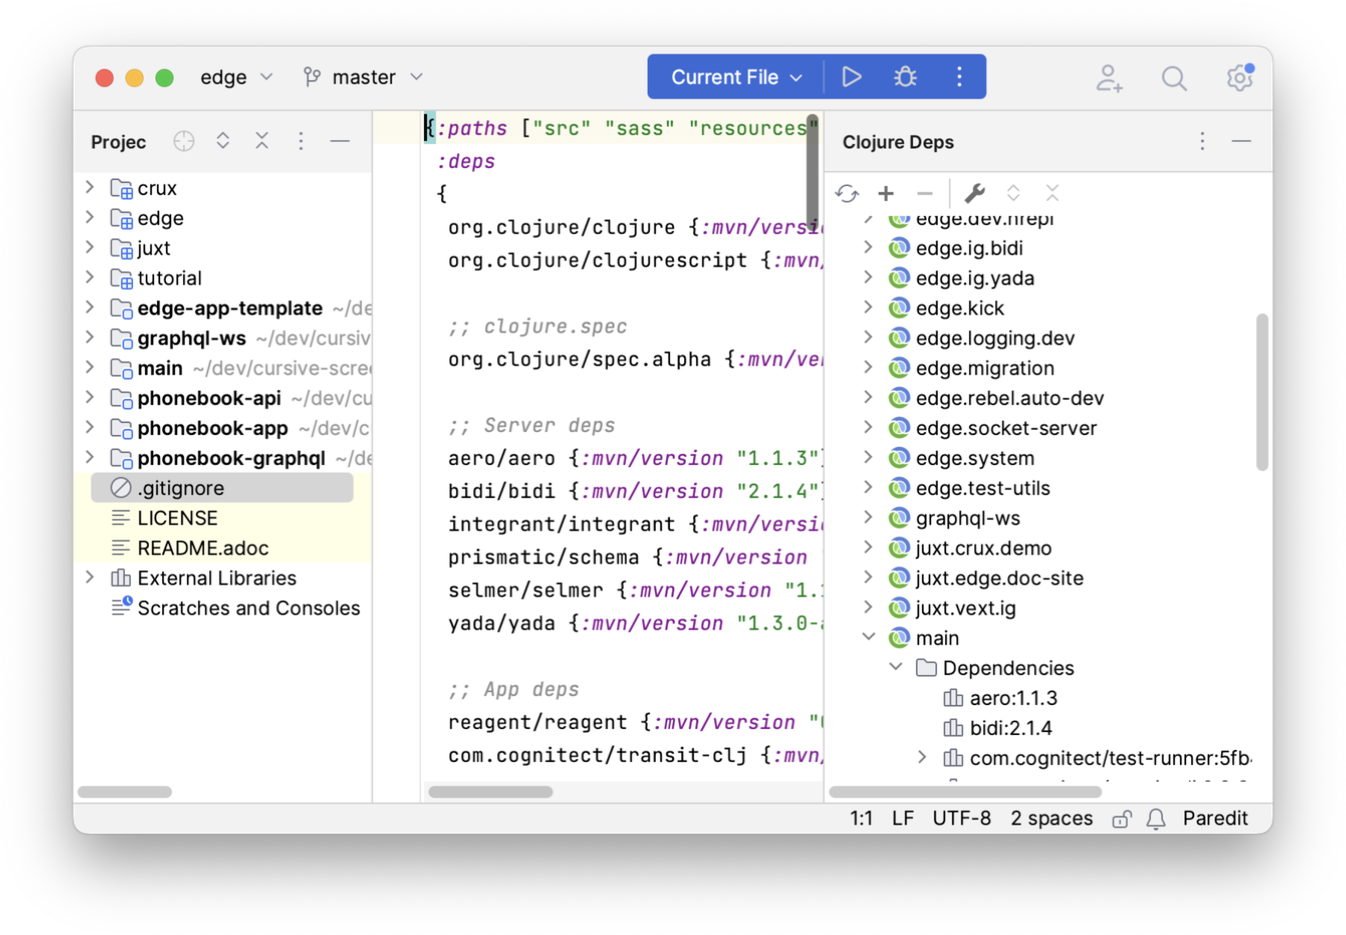The image size is (1346, 935).
Task: Expand the crux folder
Action: coord(90,187)
